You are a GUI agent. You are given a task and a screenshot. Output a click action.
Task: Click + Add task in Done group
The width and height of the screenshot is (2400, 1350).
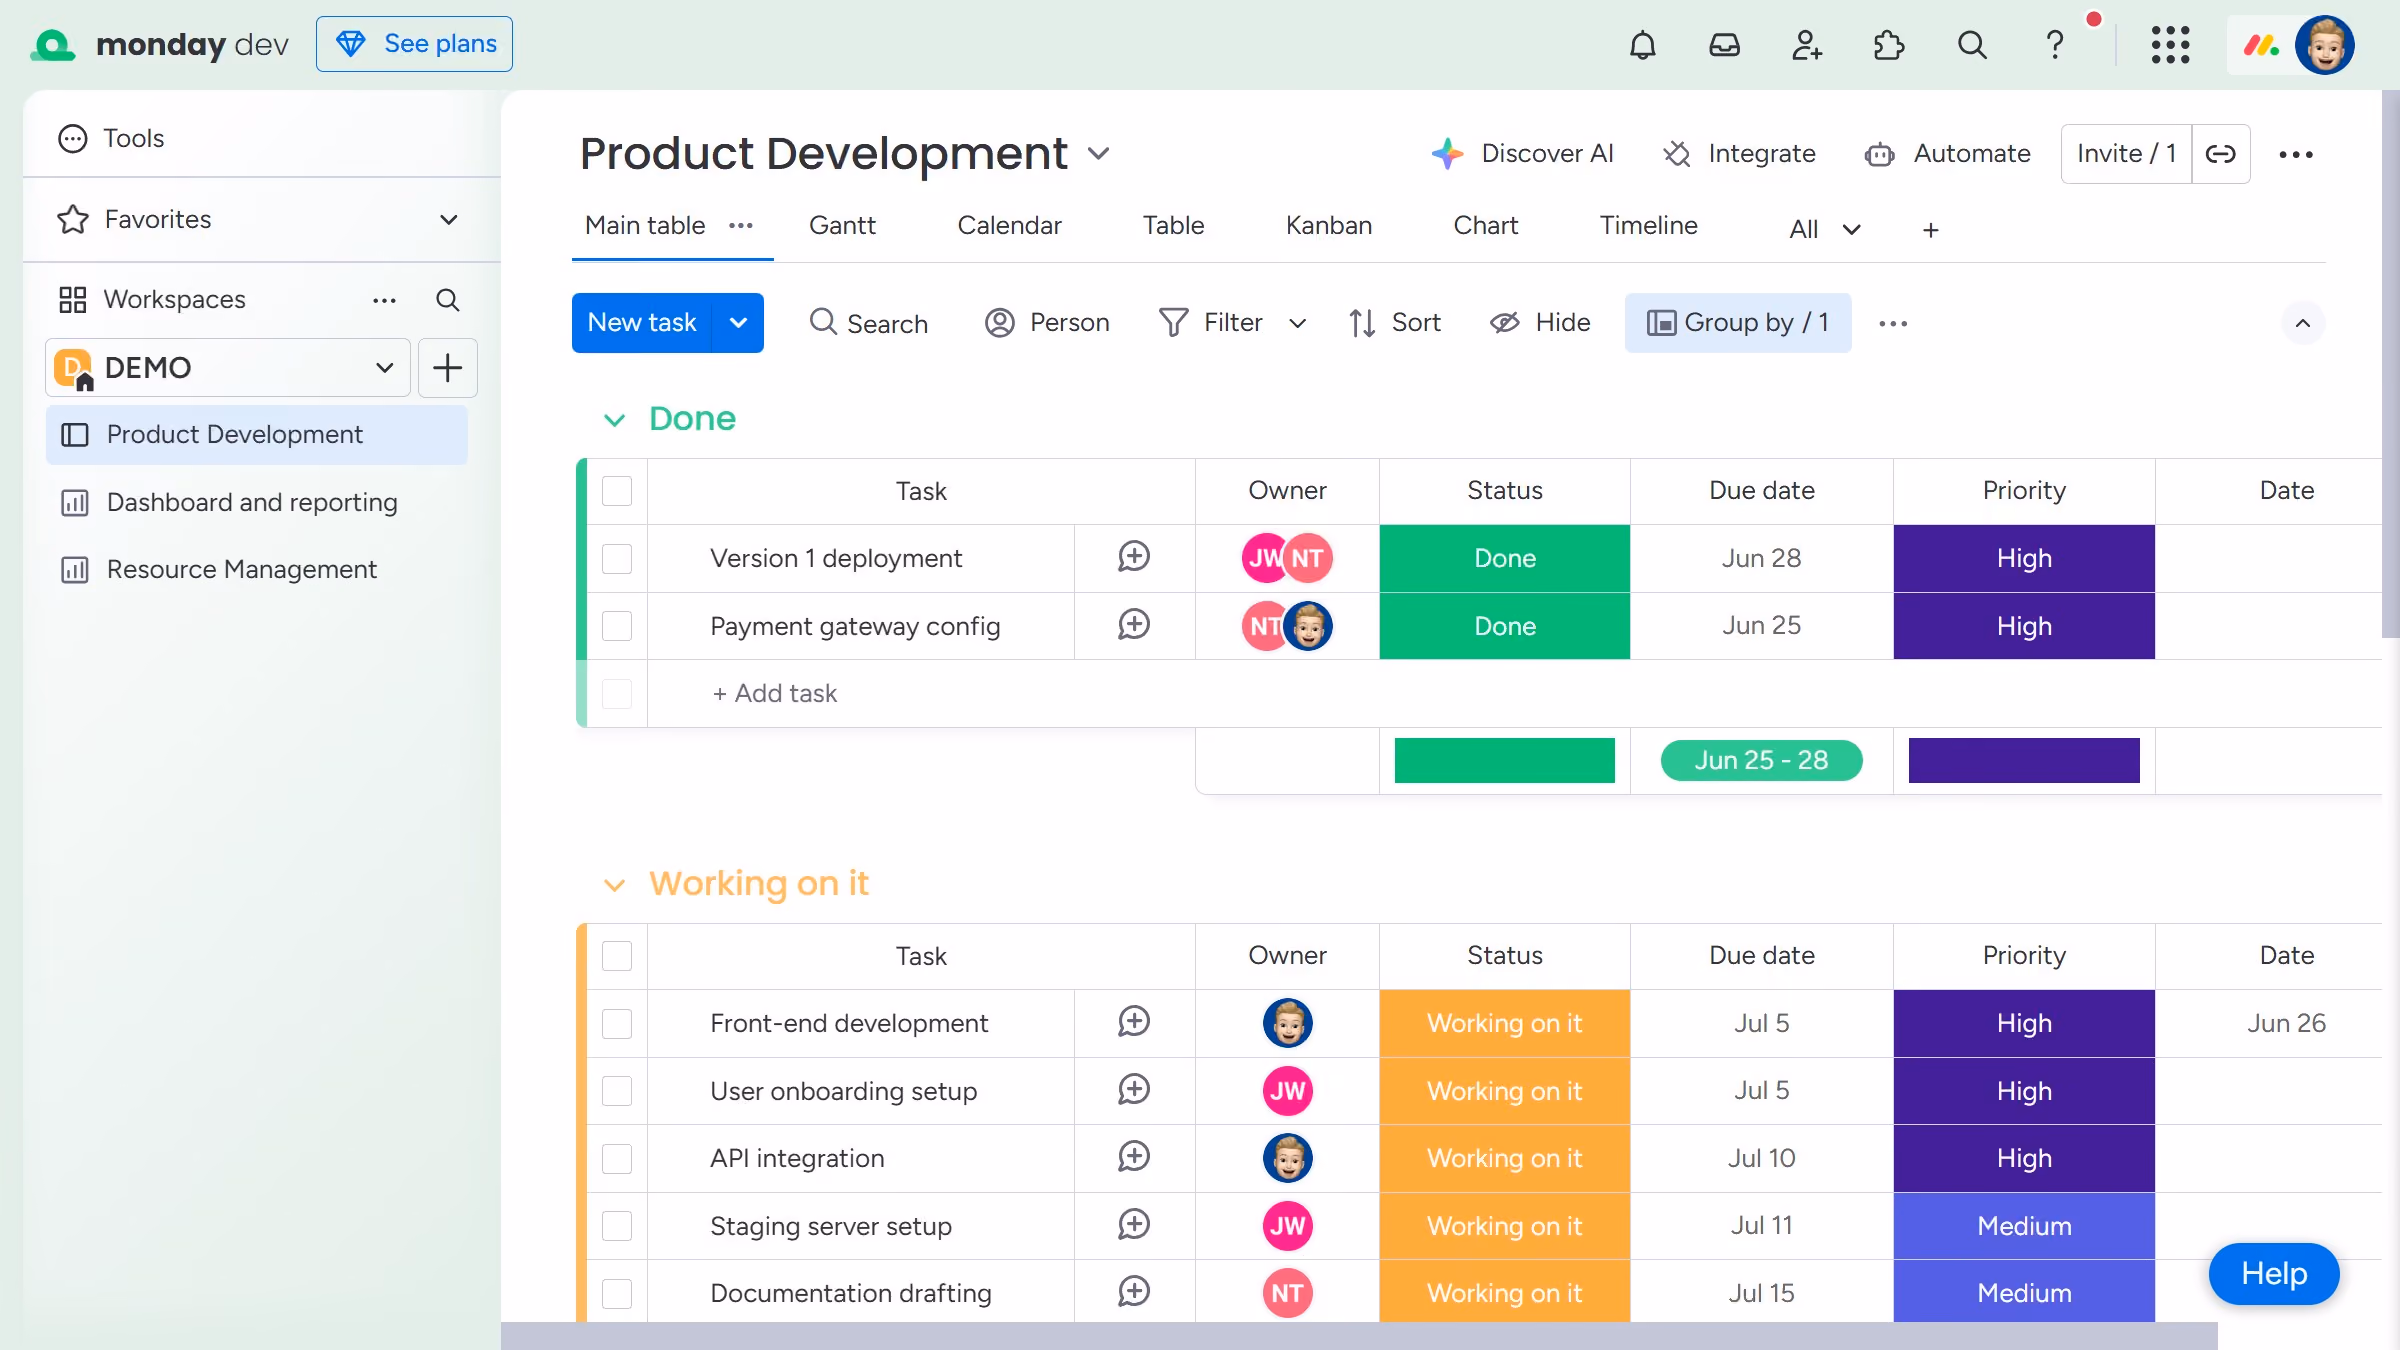point(774,694)
